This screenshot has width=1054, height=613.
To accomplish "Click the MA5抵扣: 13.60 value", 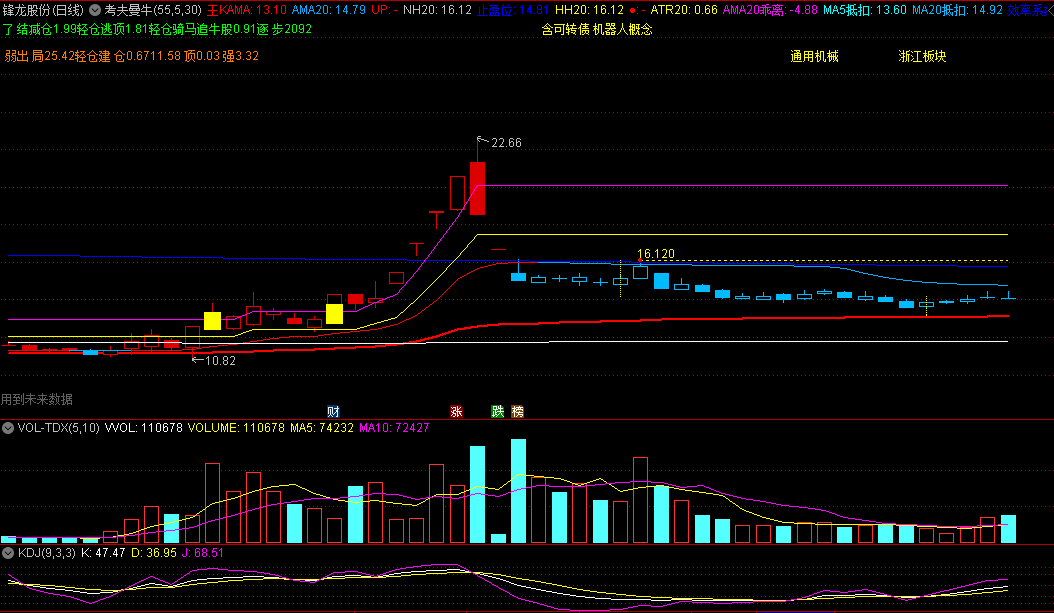I will tap(865, 10).
